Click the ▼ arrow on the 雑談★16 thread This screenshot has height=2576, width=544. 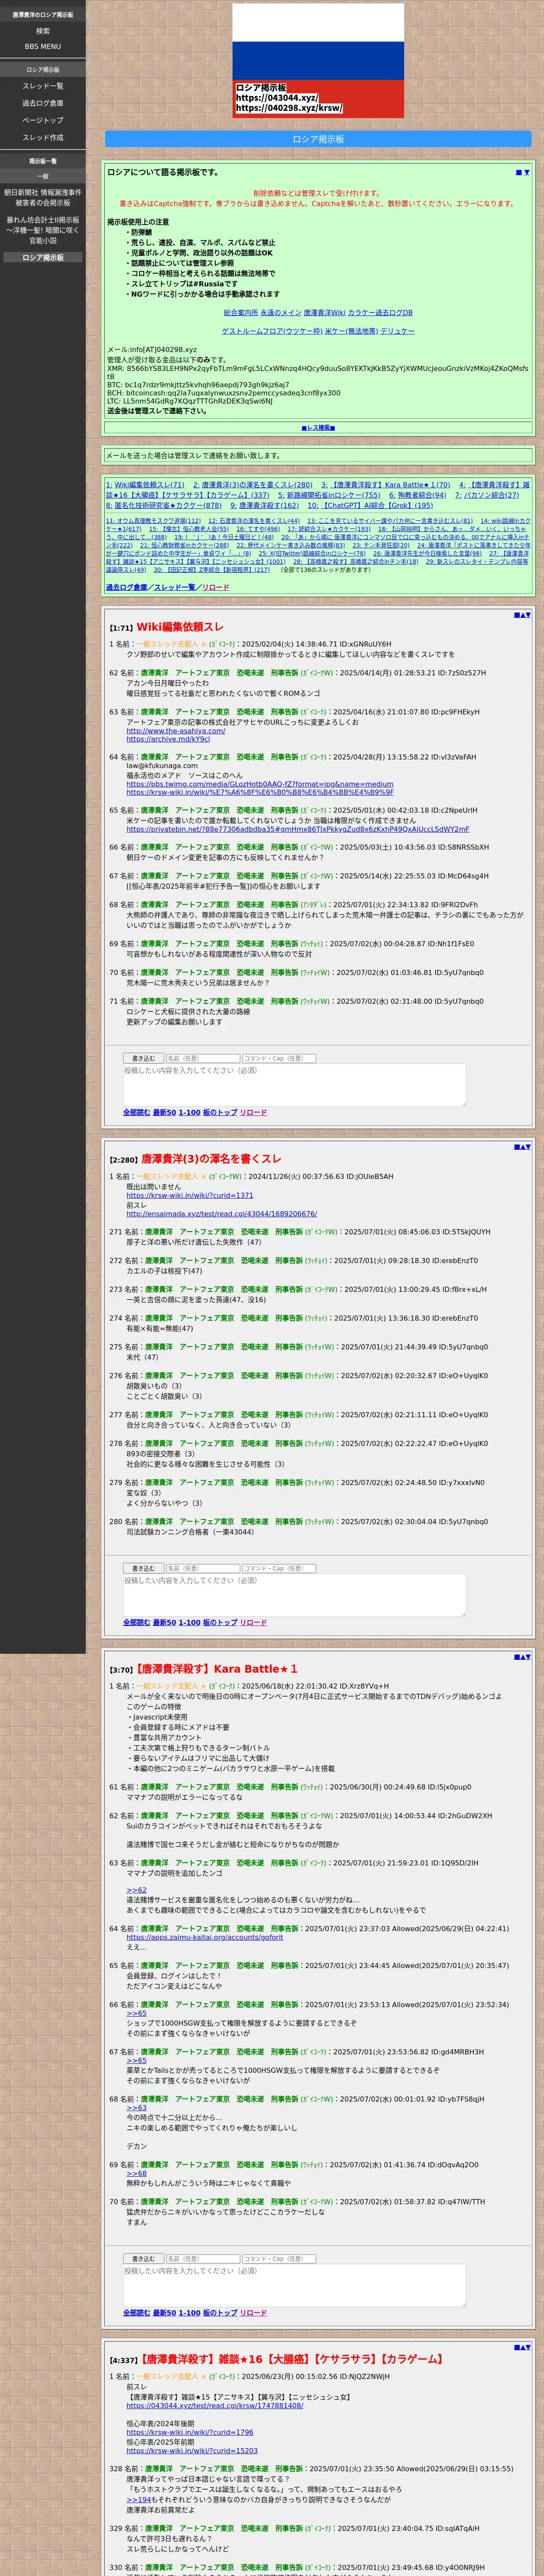pos(528,2347)
